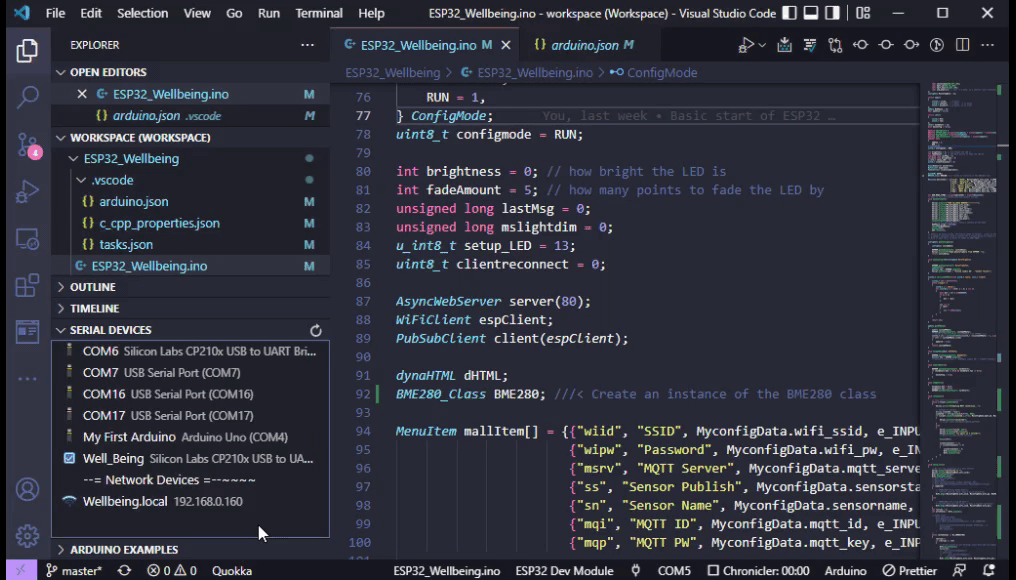1016x580 pixels.
Task: Toggle Secondary Side Bar layout button
Action: click(833, 13)
